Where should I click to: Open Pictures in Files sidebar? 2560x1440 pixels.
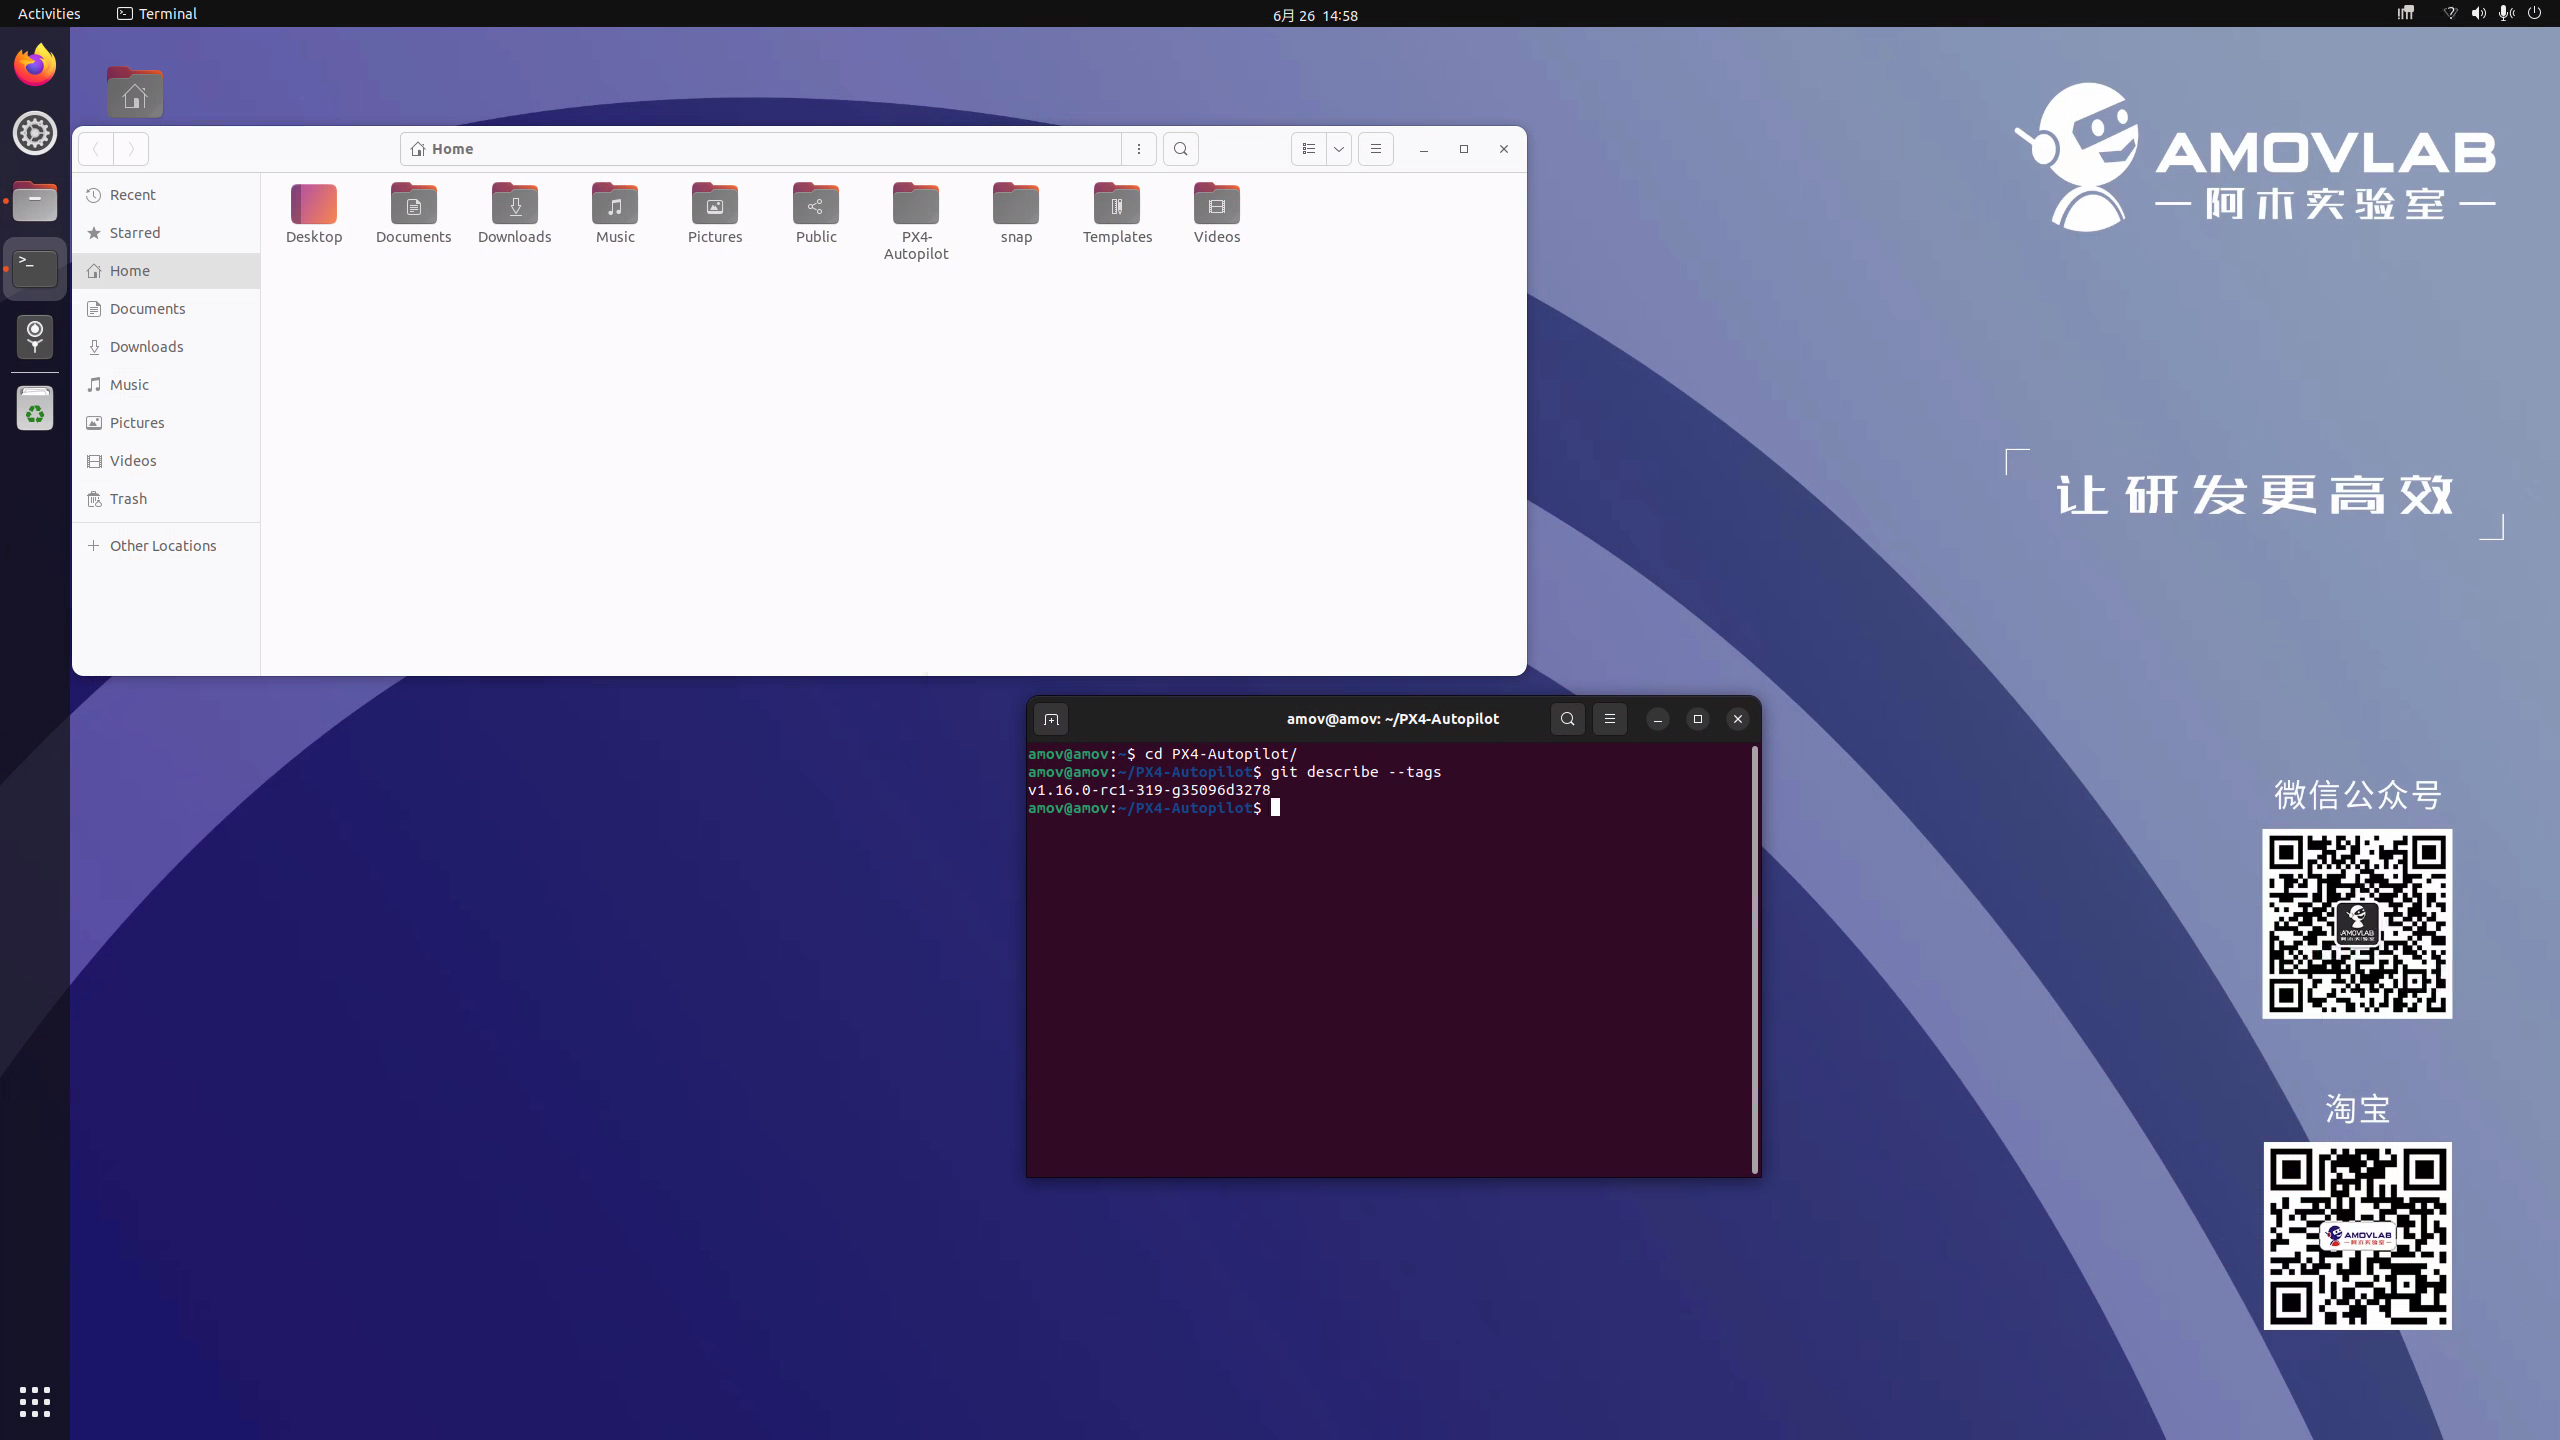tap(166, 423)
